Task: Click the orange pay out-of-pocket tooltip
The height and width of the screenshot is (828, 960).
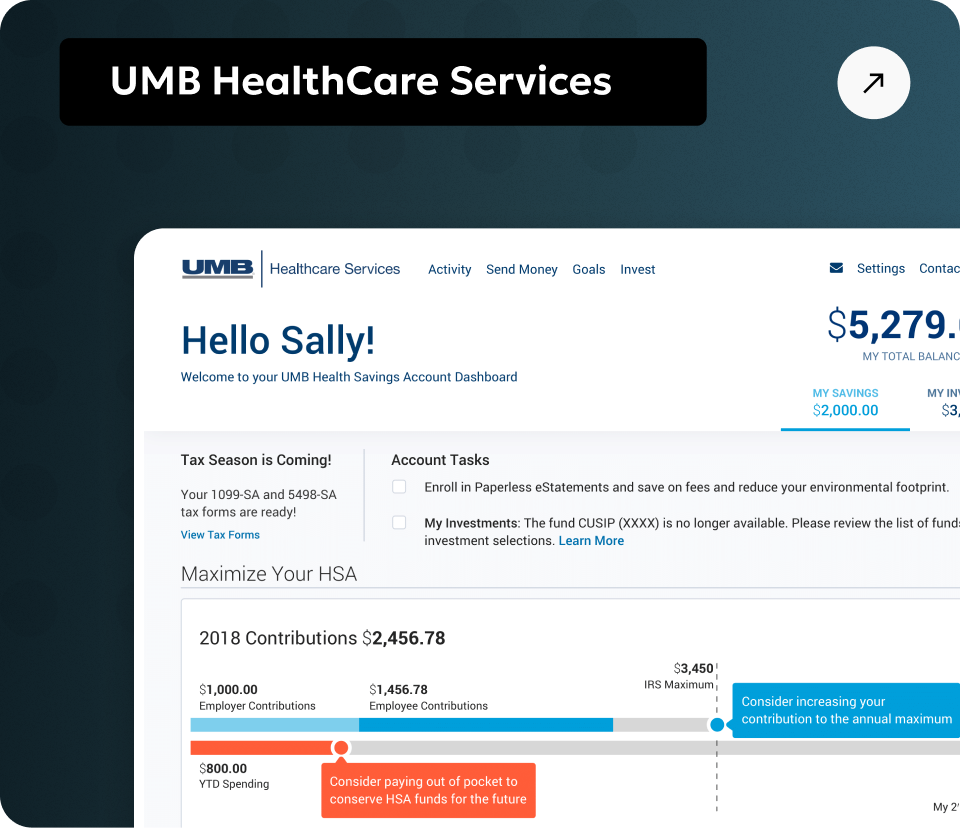Action: (x=428, y=790)
